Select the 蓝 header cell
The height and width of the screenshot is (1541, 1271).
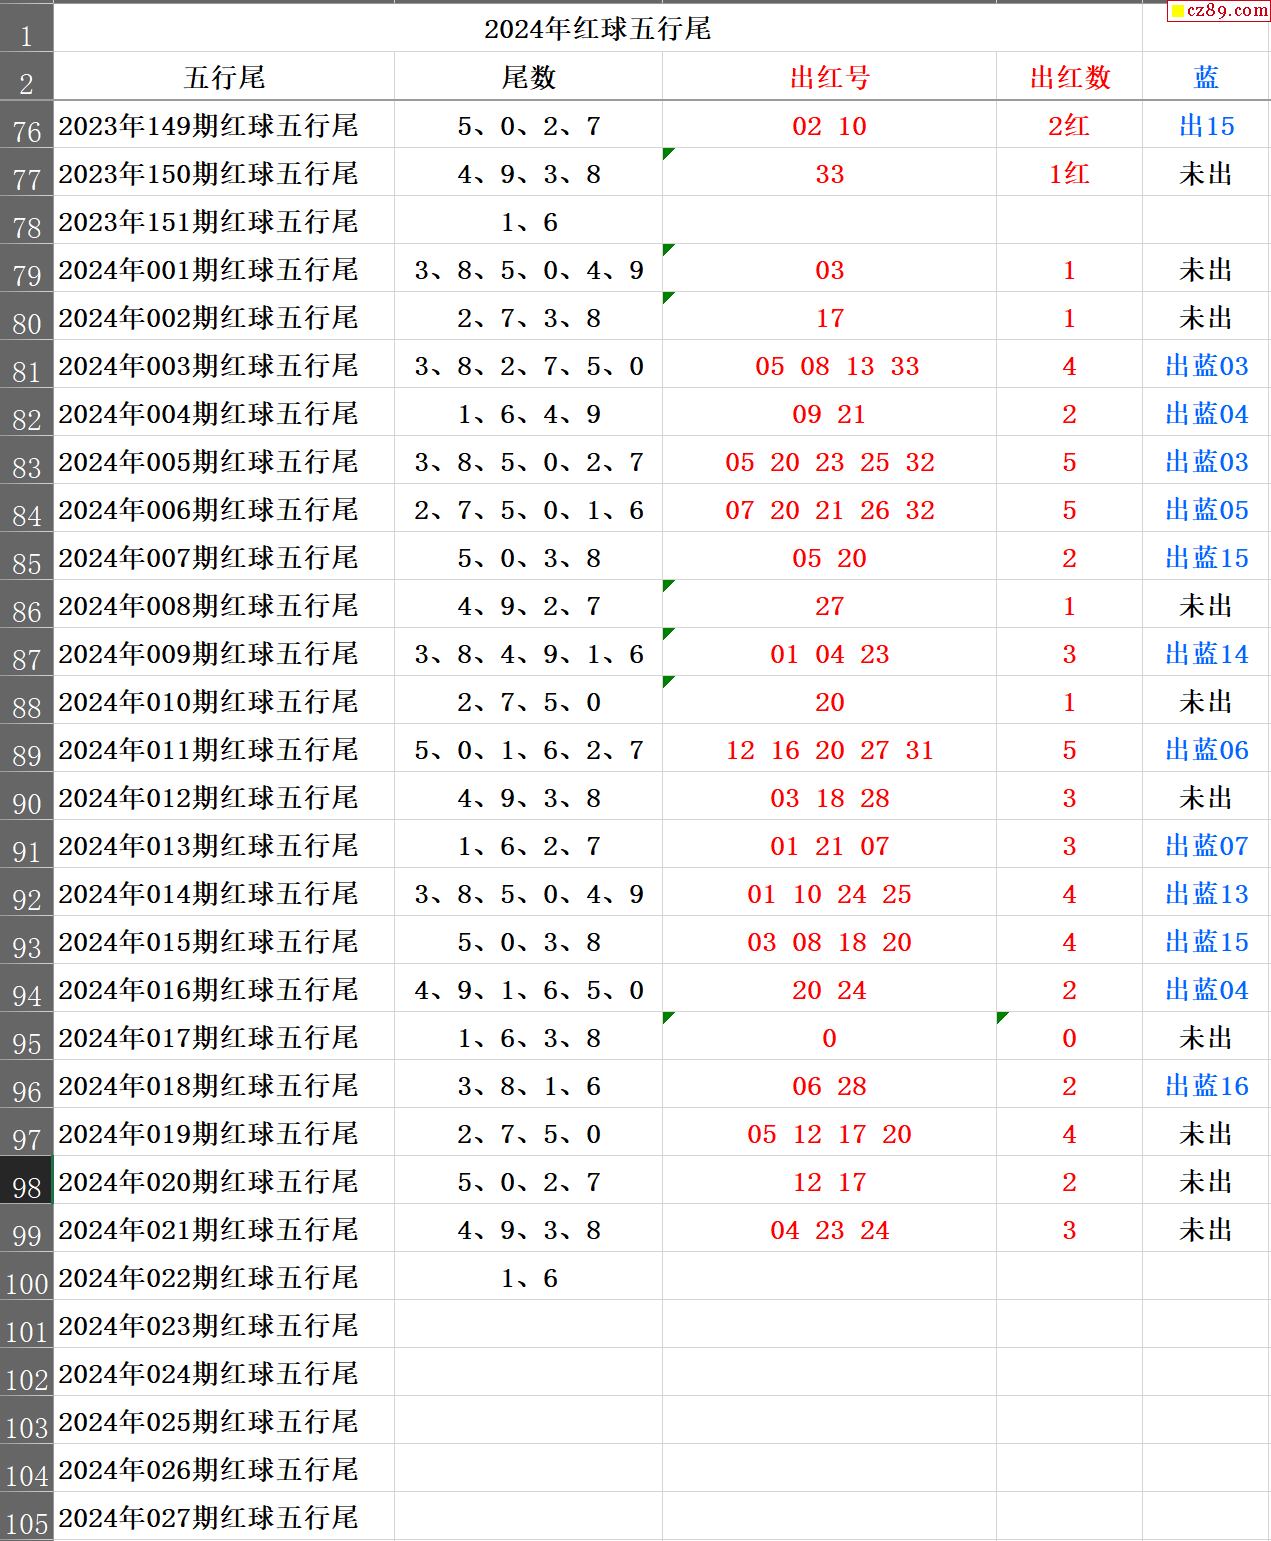[1206, 78]
